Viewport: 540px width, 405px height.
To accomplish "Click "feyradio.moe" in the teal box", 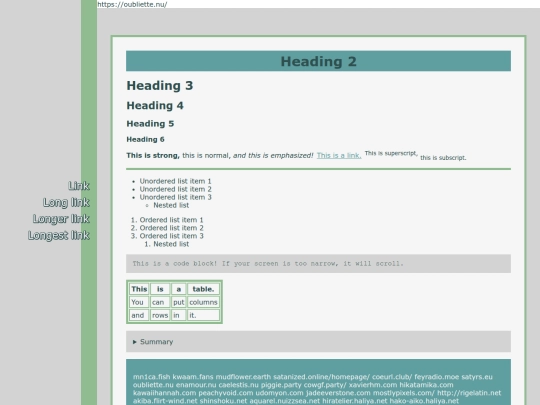I will click(x=437, y=377).
